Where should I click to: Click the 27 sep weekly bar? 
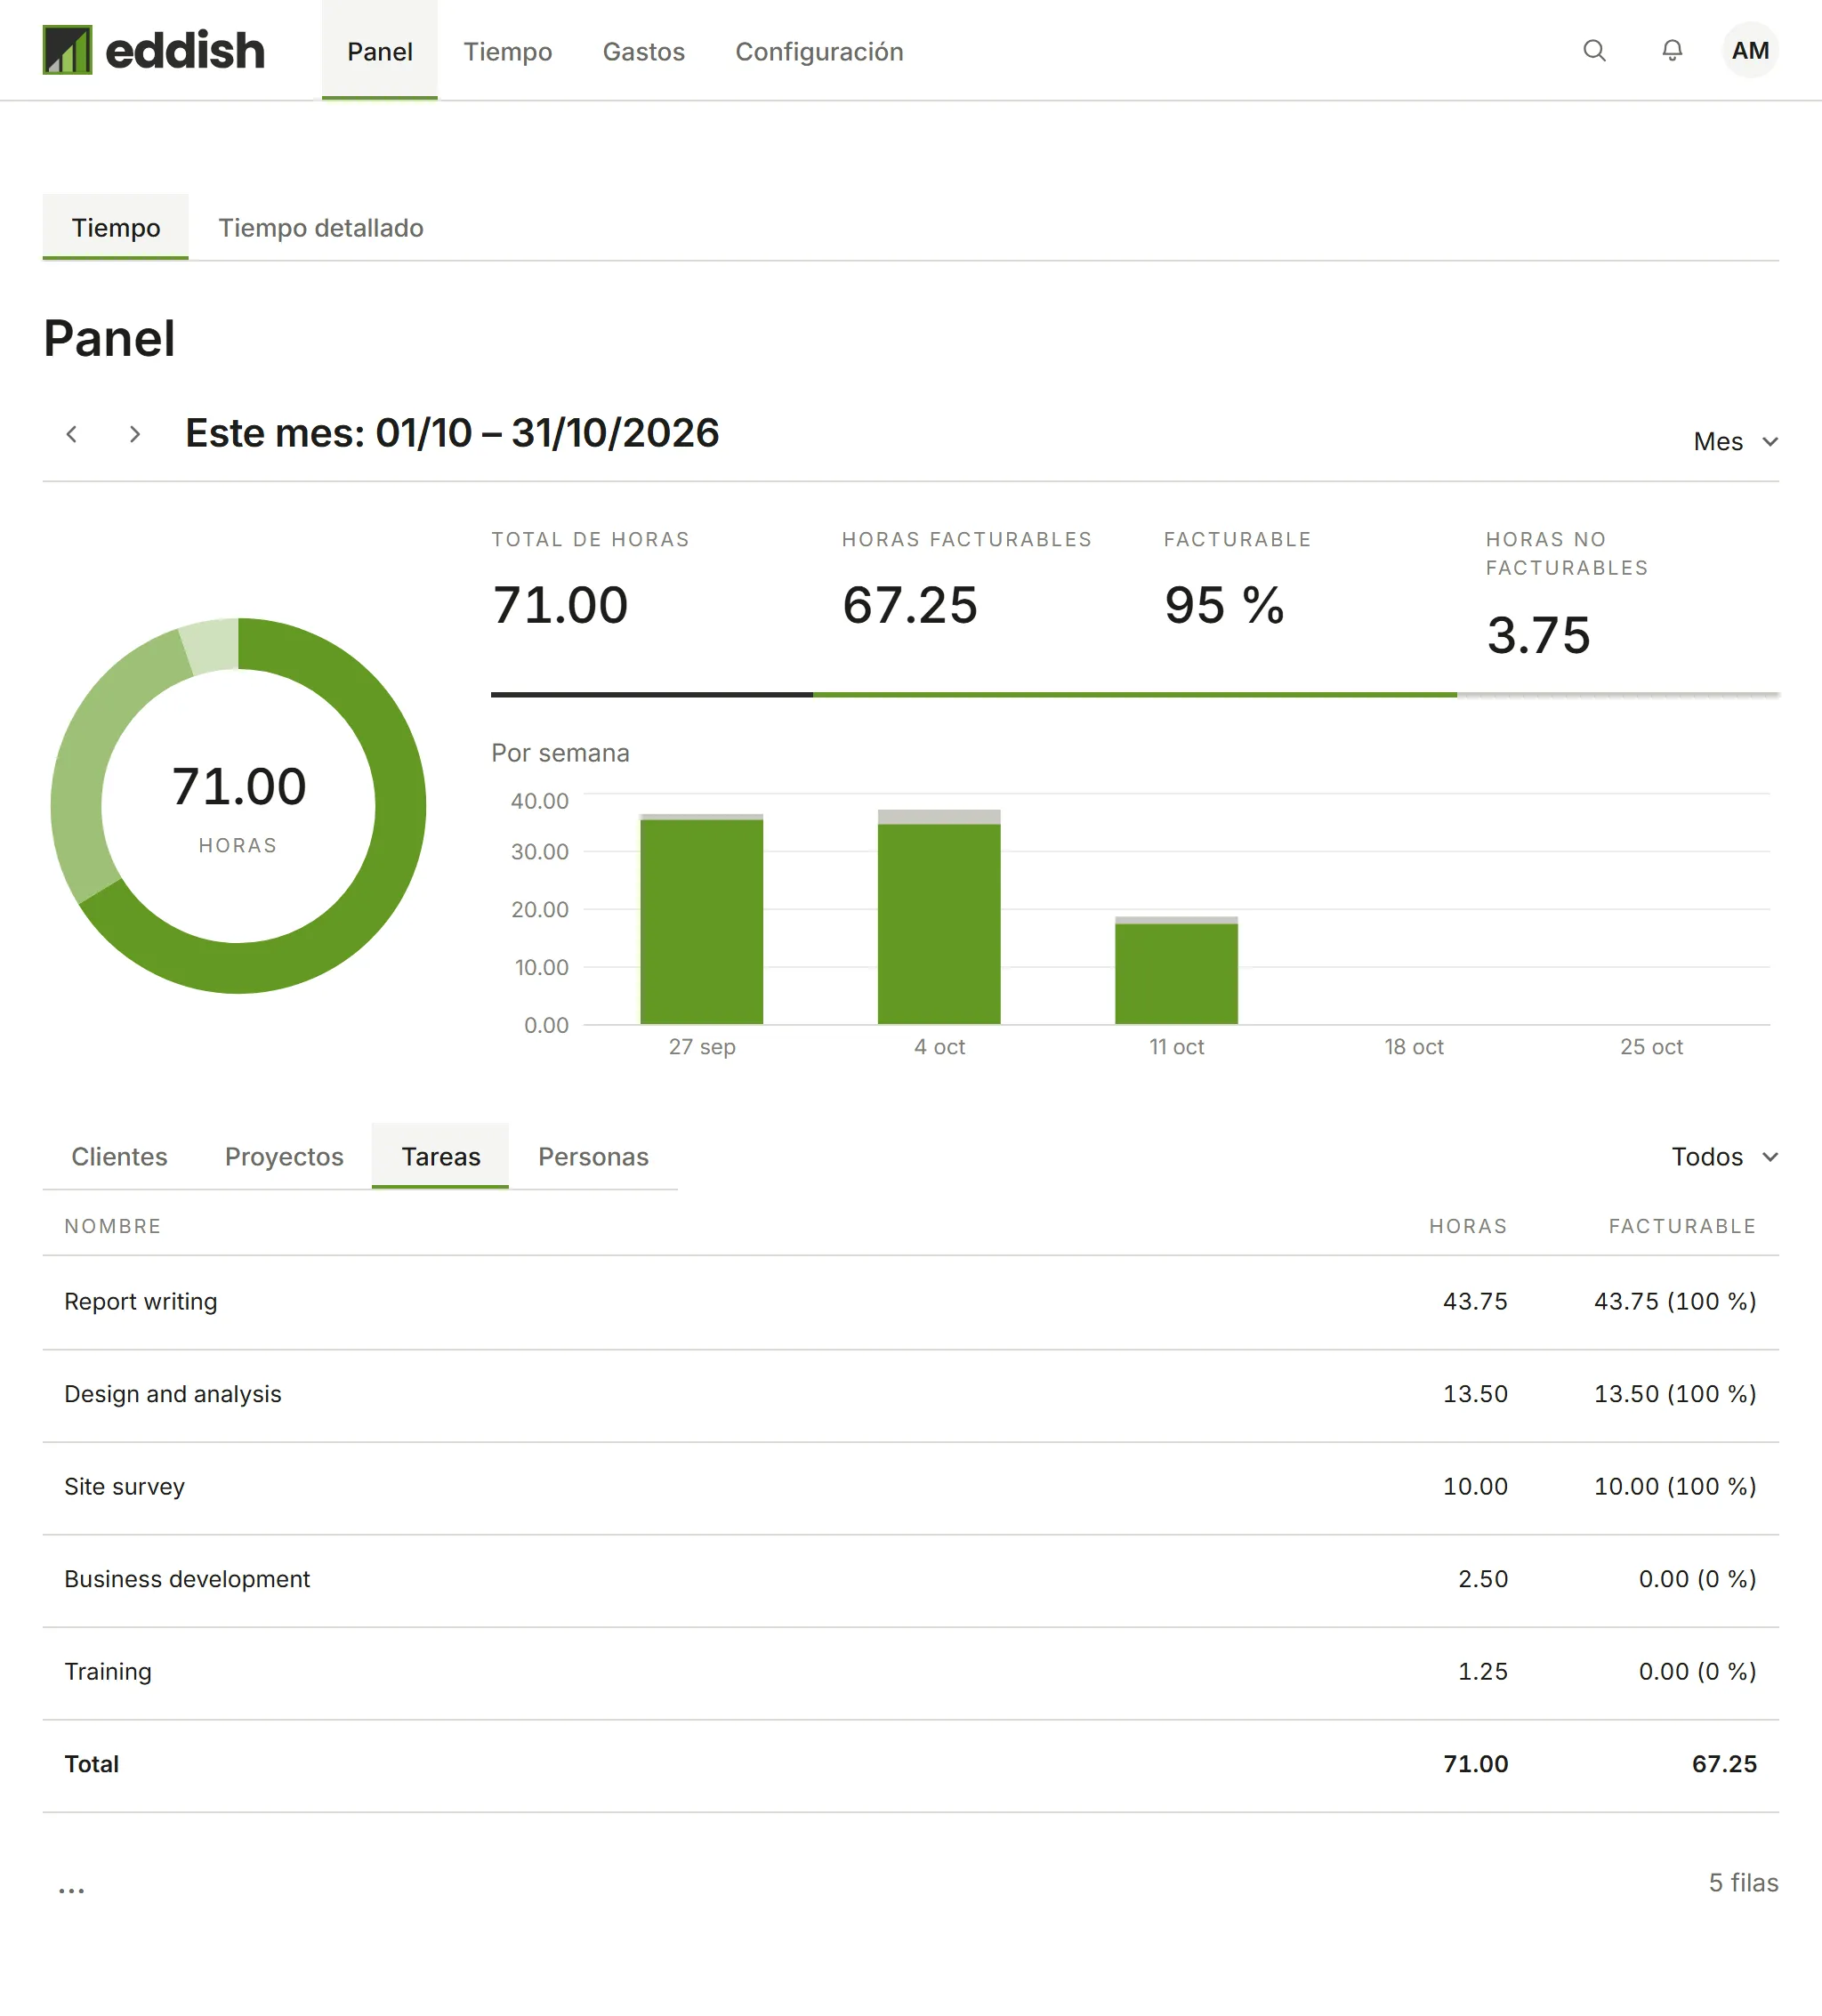click(701, 919)
